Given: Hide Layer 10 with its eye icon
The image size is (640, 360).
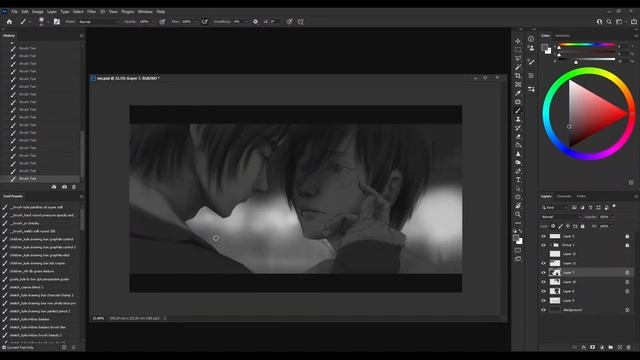Looking at the screenshot, I should coord(543,282).
